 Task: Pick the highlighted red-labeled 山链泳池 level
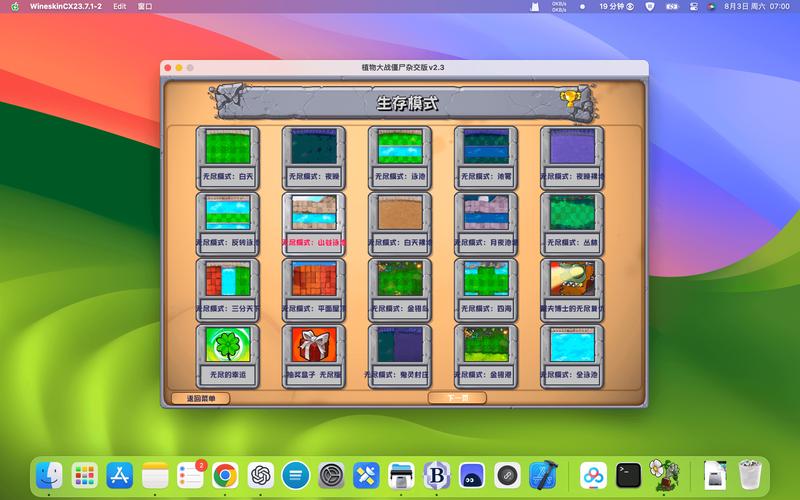[x=313, y=214]
